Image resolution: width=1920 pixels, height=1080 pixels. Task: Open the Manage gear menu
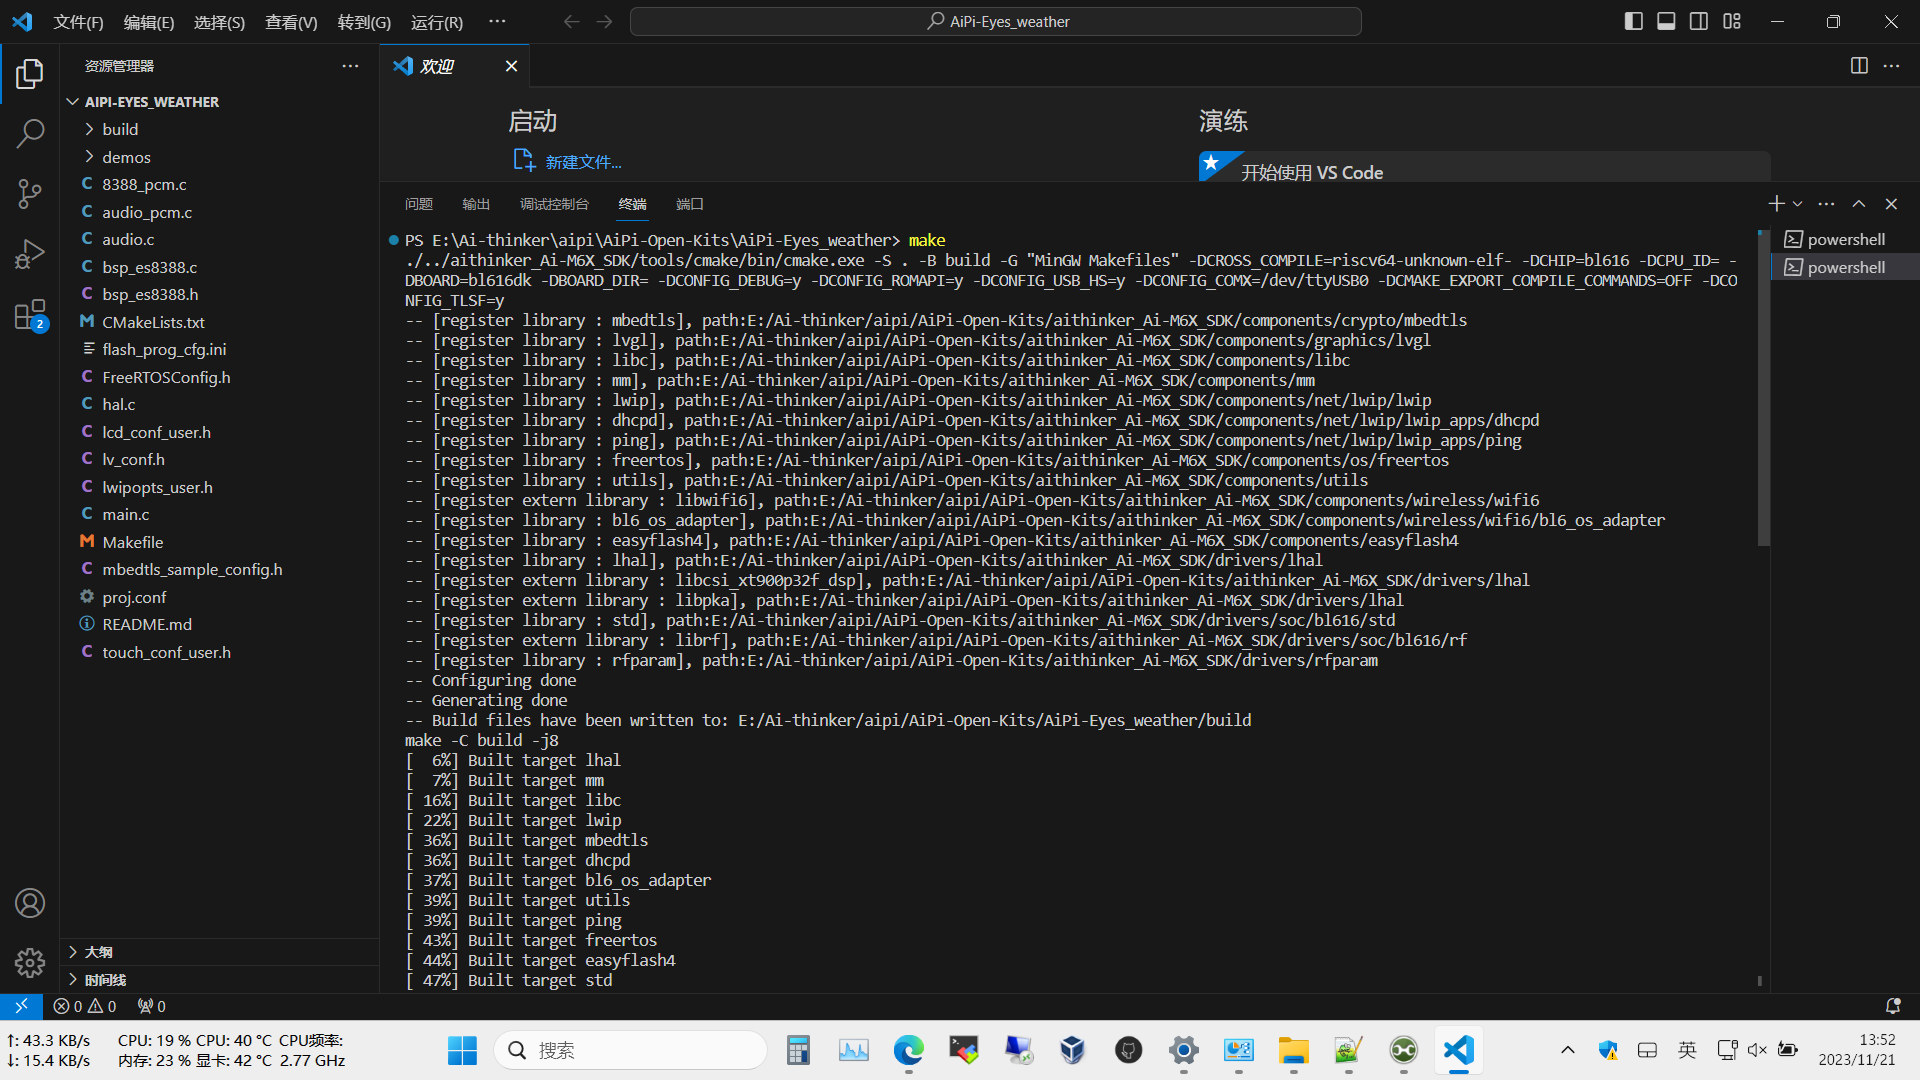point(30,962)
